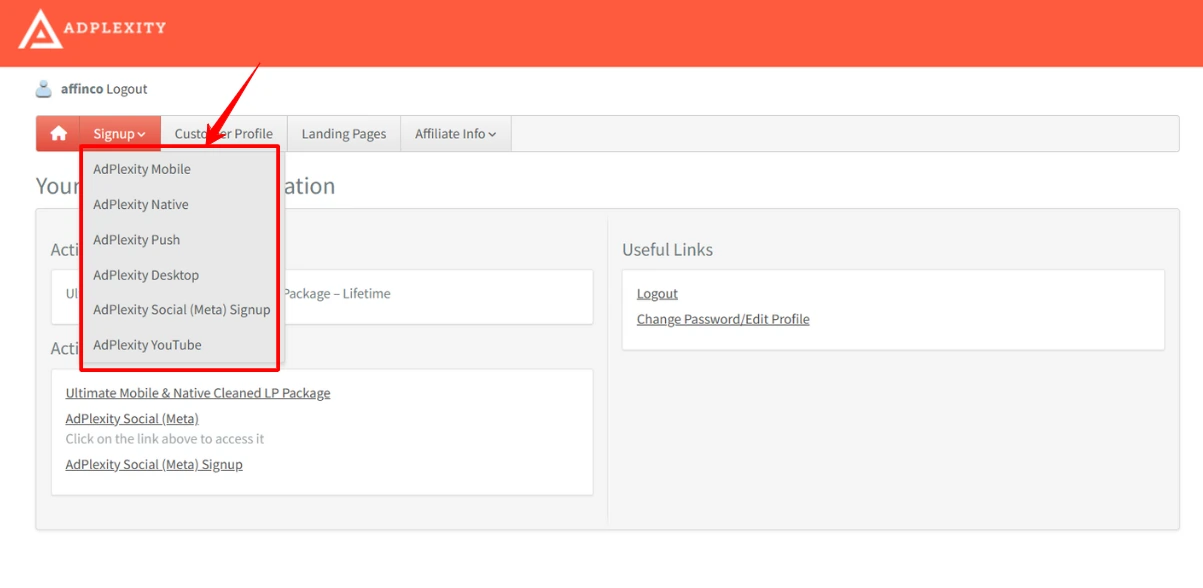Pick AdPlexity Social (Meta) Signup in dropdown
This screenshot has height=588, width=1203.
[x=180, y=310]
